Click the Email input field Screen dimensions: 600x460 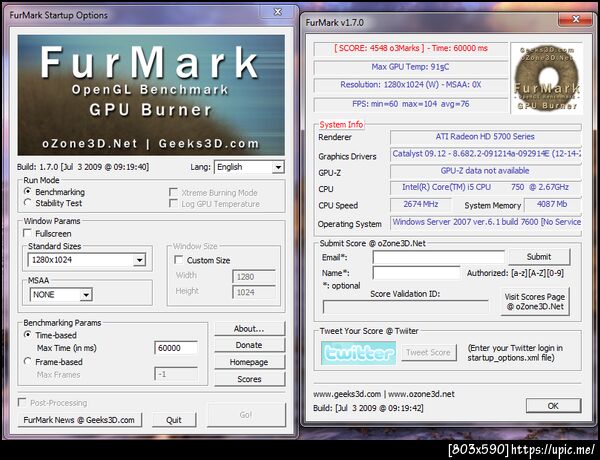click(439, 257)
